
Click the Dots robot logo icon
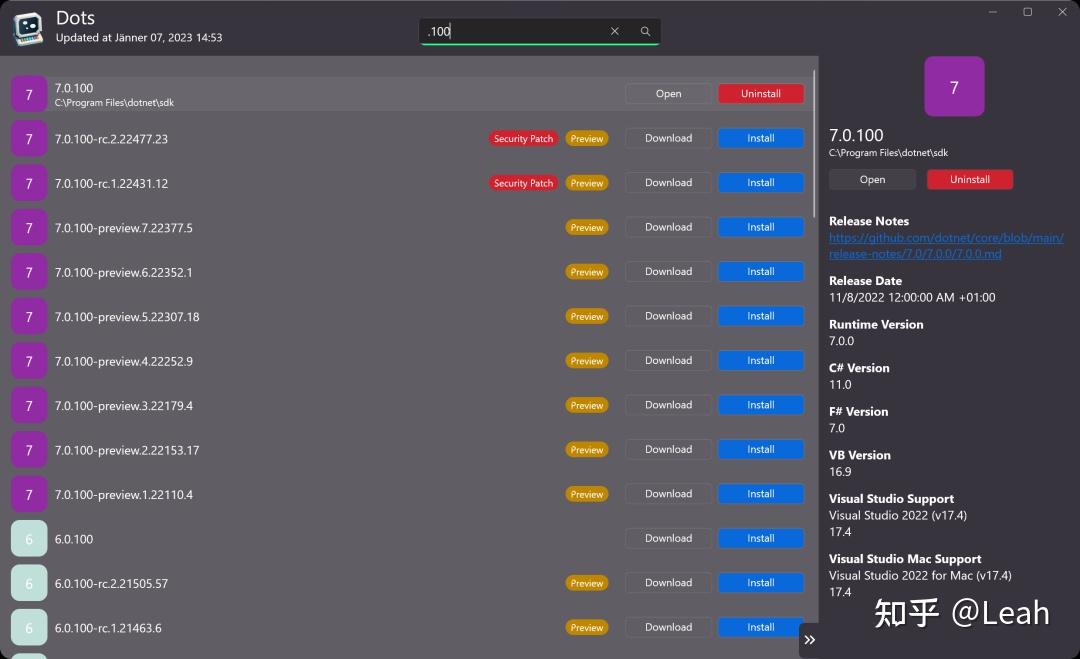coord(27,28)
